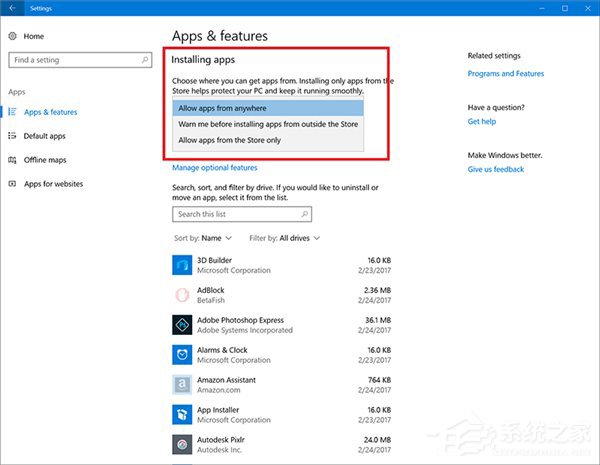Go back using the Settings back arrow
Viewport: 600px width, 465px height.
(12, 8)
